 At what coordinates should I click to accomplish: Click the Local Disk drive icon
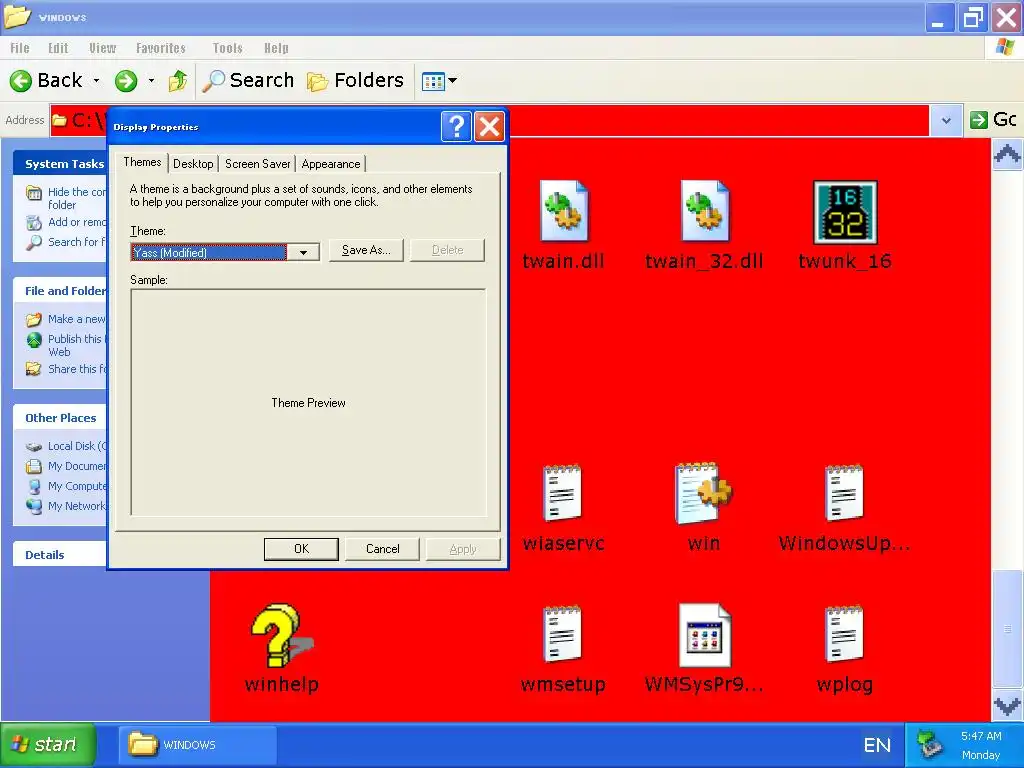34,447
